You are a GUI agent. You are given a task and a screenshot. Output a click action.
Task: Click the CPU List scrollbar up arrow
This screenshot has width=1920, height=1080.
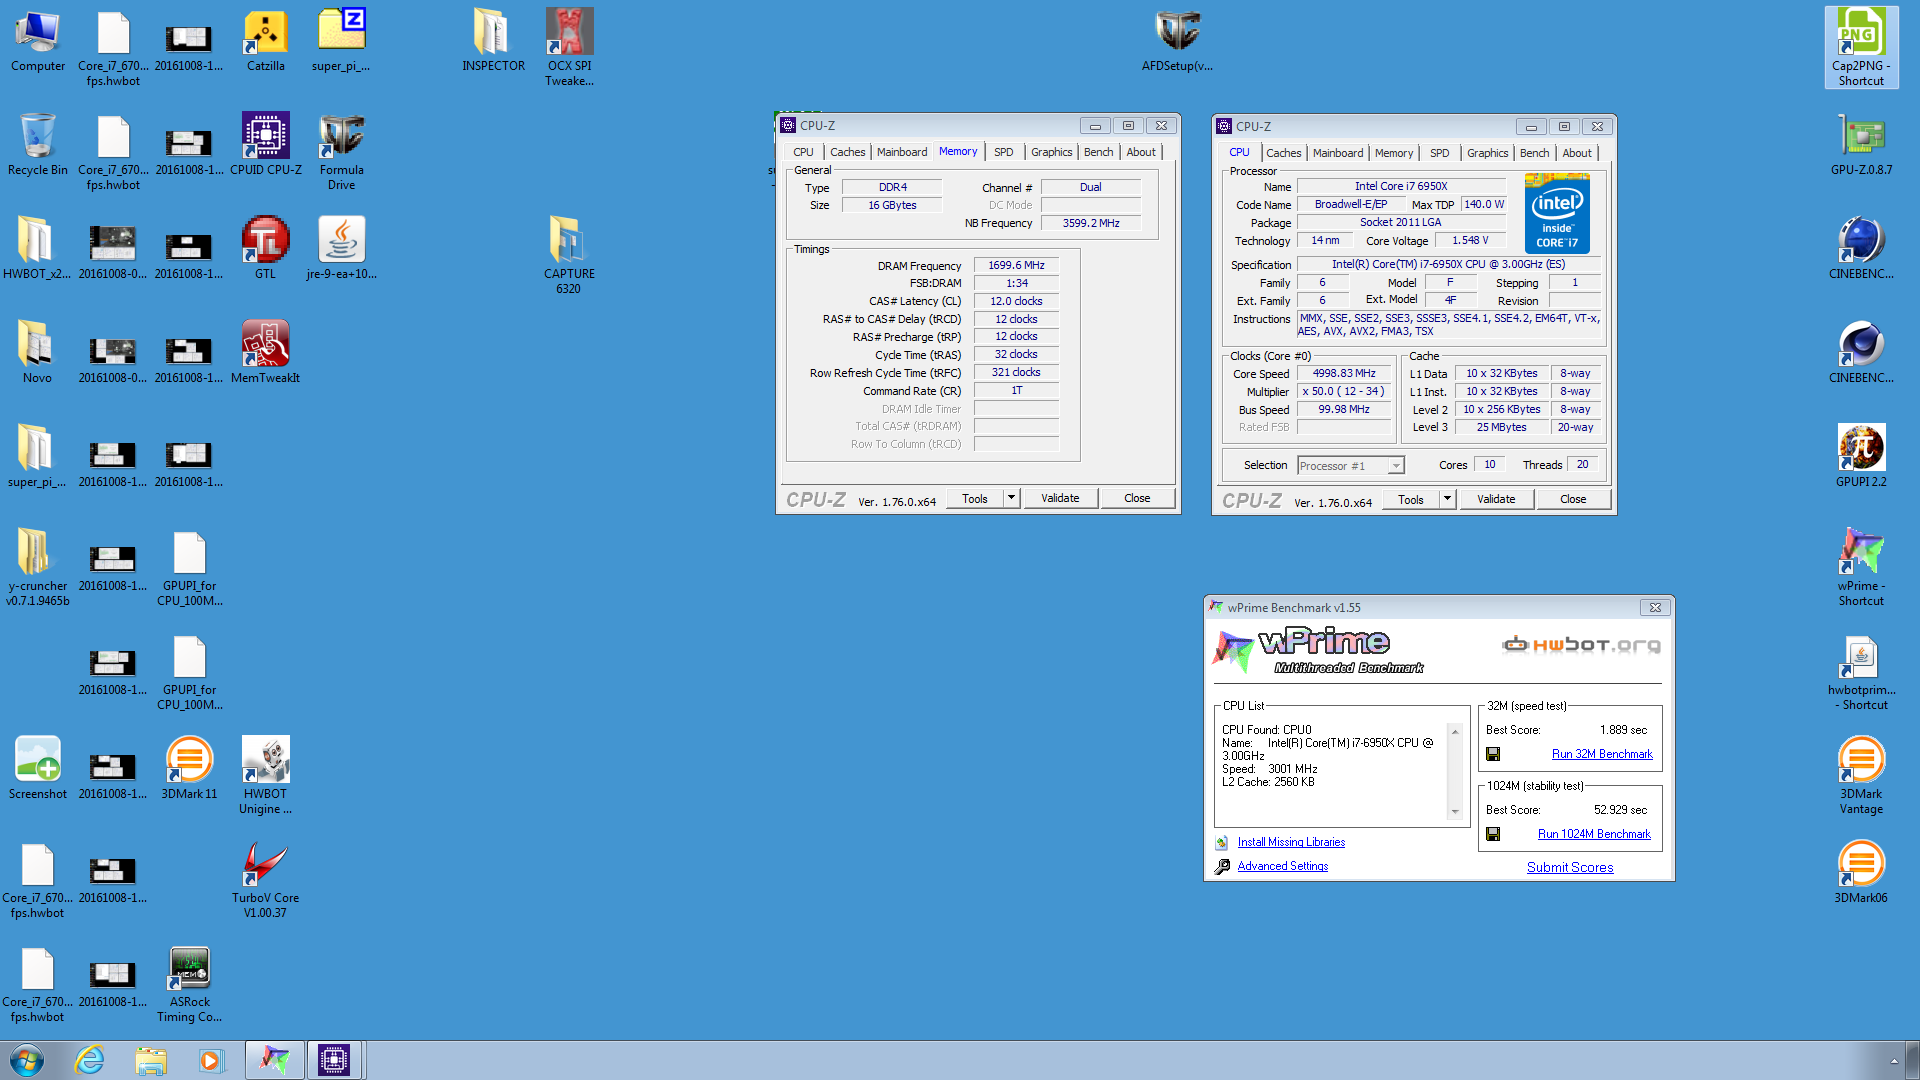click(1455, 731)
